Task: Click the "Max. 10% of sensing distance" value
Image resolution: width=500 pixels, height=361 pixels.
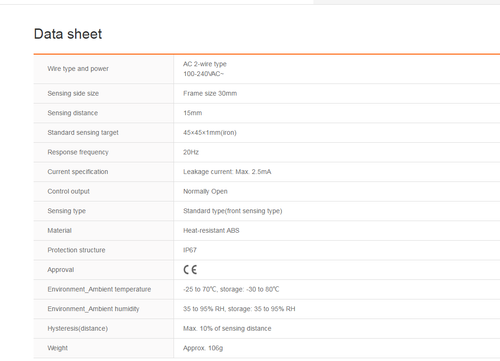Action: click(x=227, y=329)
